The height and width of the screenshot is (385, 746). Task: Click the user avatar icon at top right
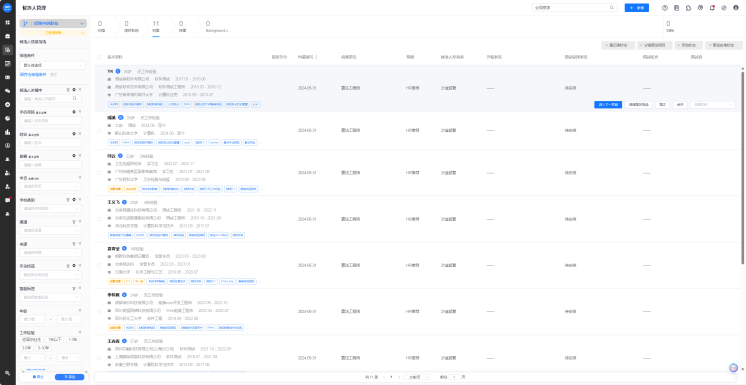pyautogui.click(x=736, y=8)
